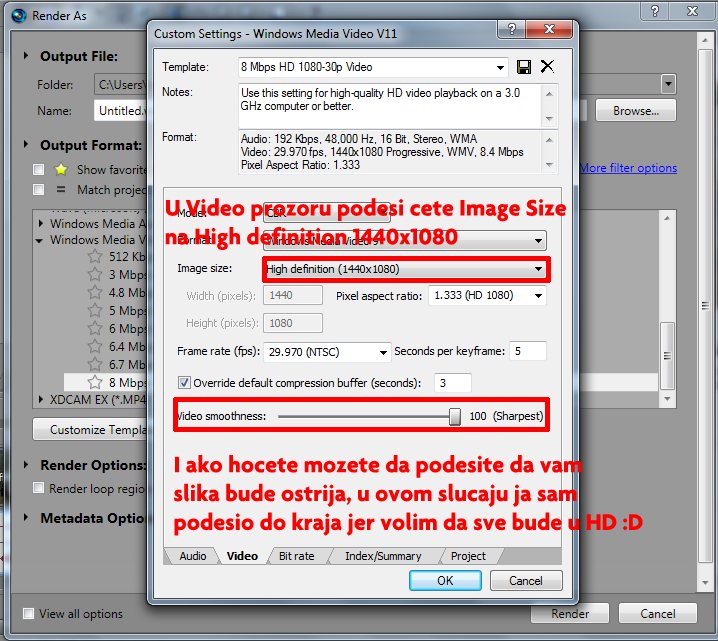Open the Image size dropdown

tap(538, 269)
